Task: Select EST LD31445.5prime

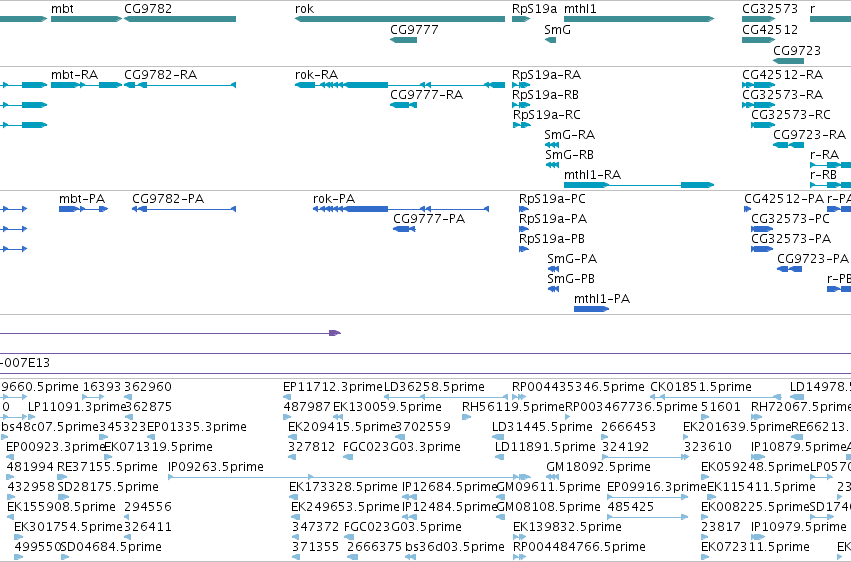Action: tap(542, 427)
